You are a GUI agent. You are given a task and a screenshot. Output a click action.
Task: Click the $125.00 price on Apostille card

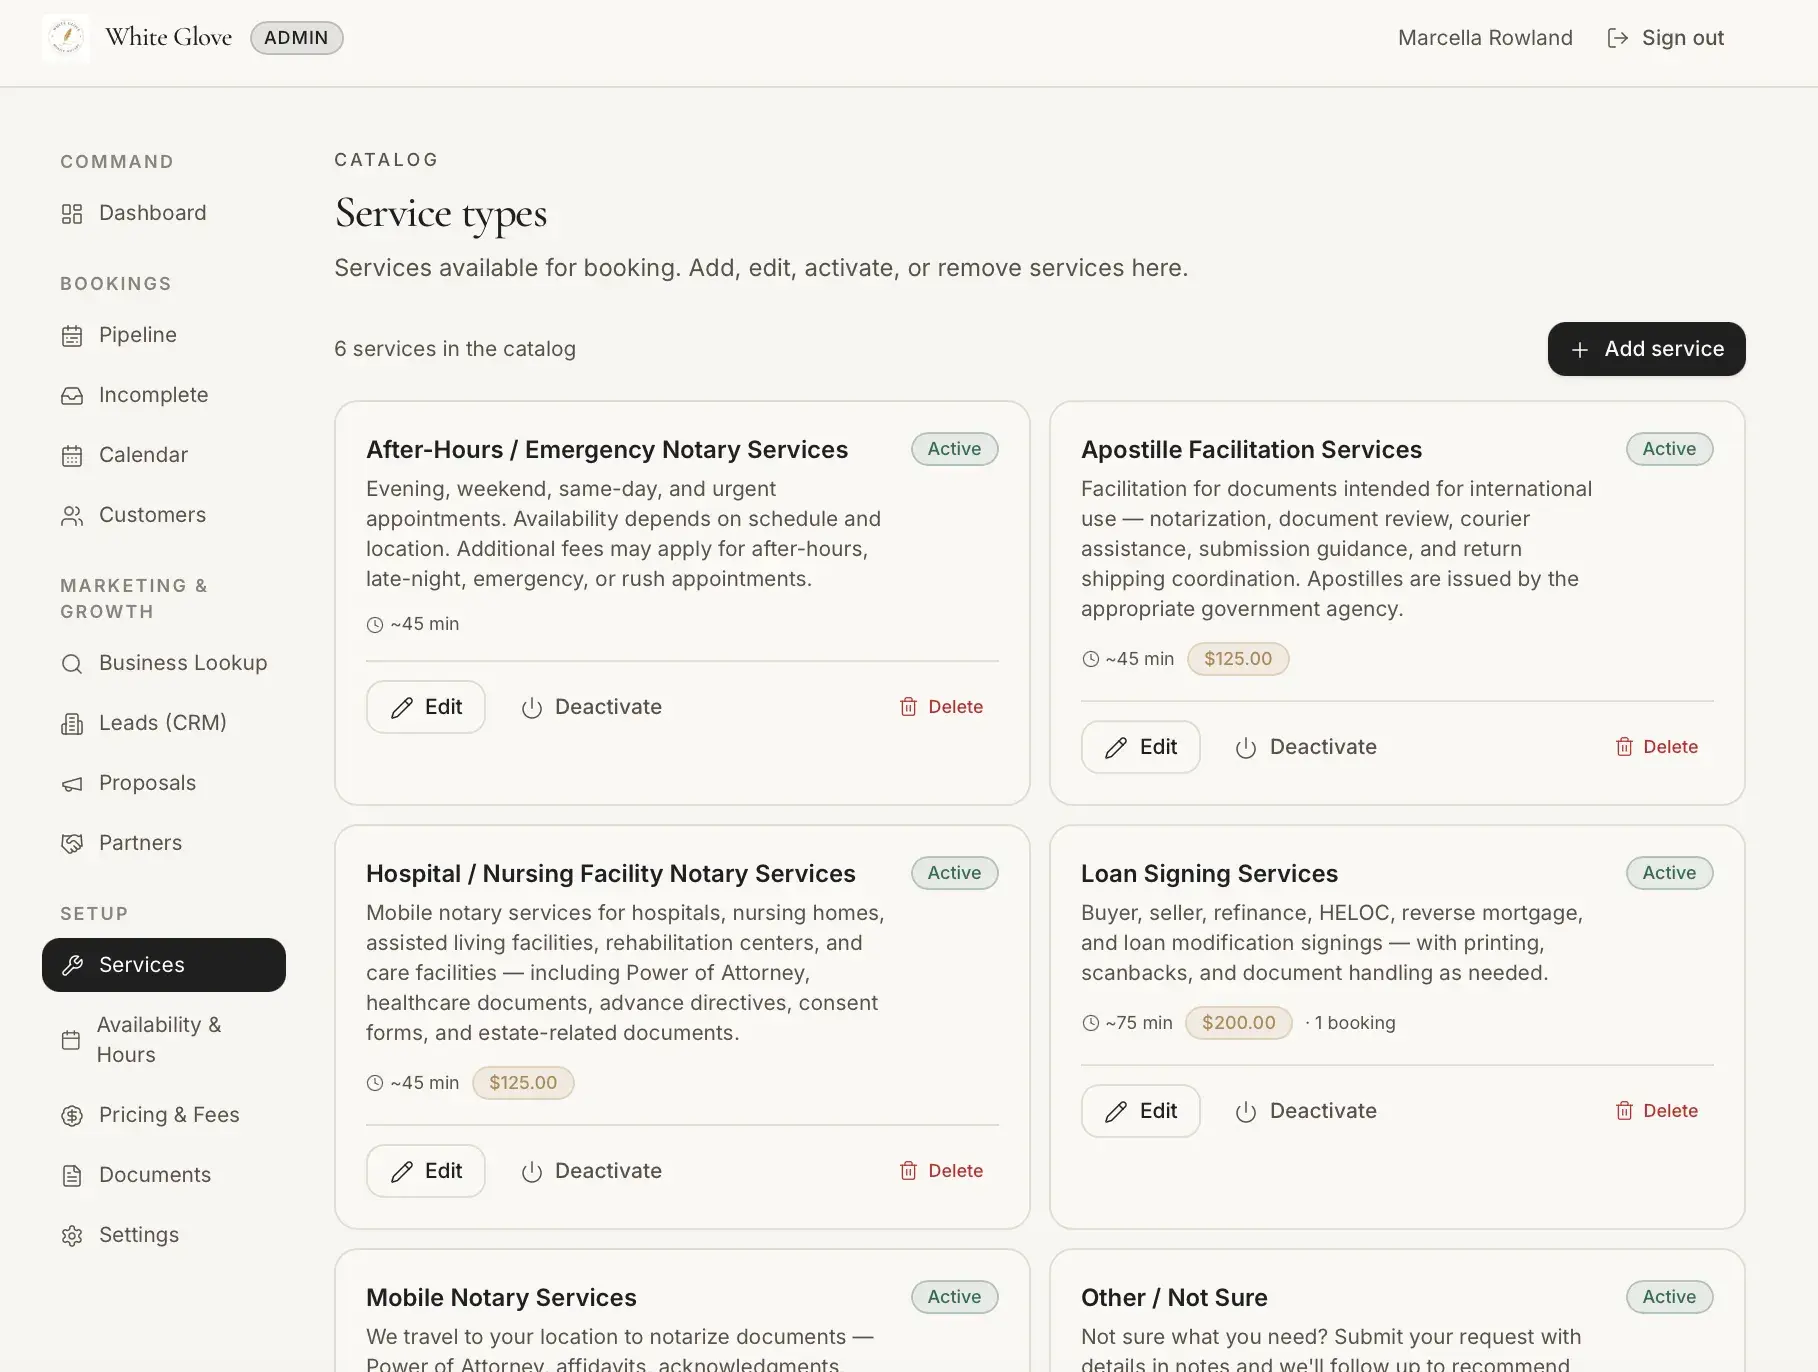point(1237,659)
